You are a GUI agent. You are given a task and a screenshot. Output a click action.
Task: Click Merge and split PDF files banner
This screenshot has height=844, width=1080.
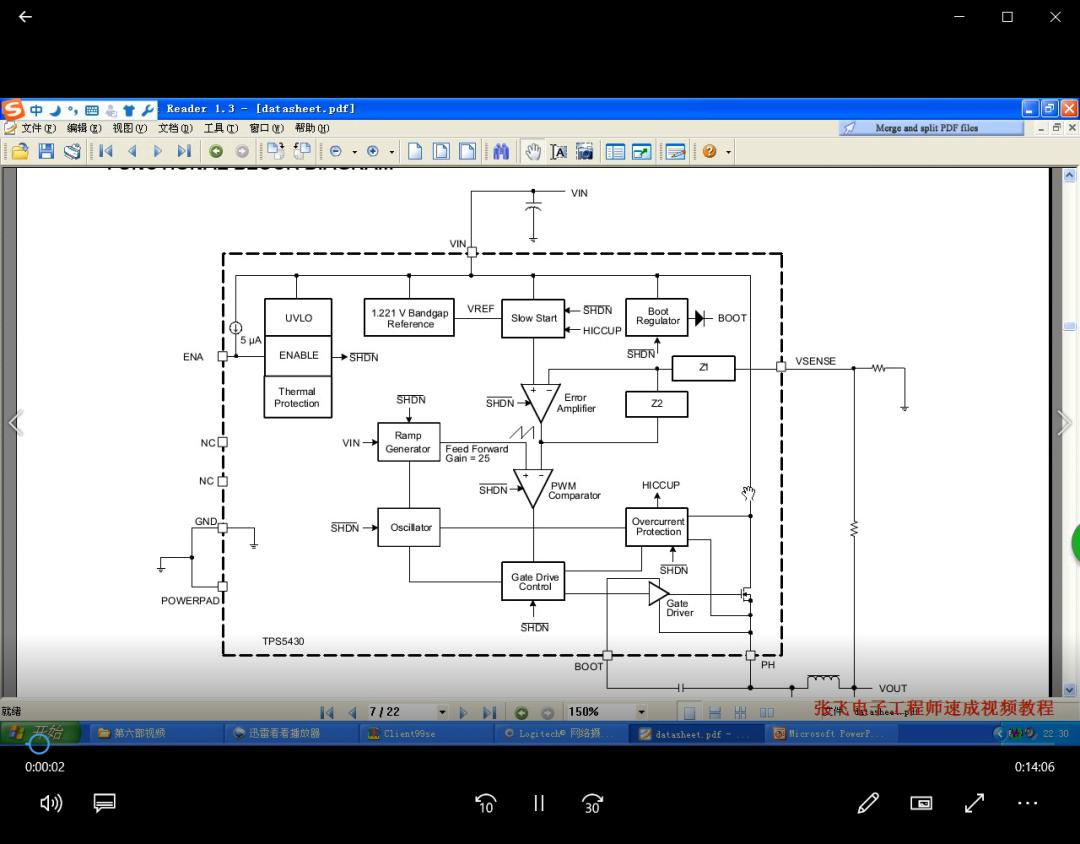[x=931, y=128]
